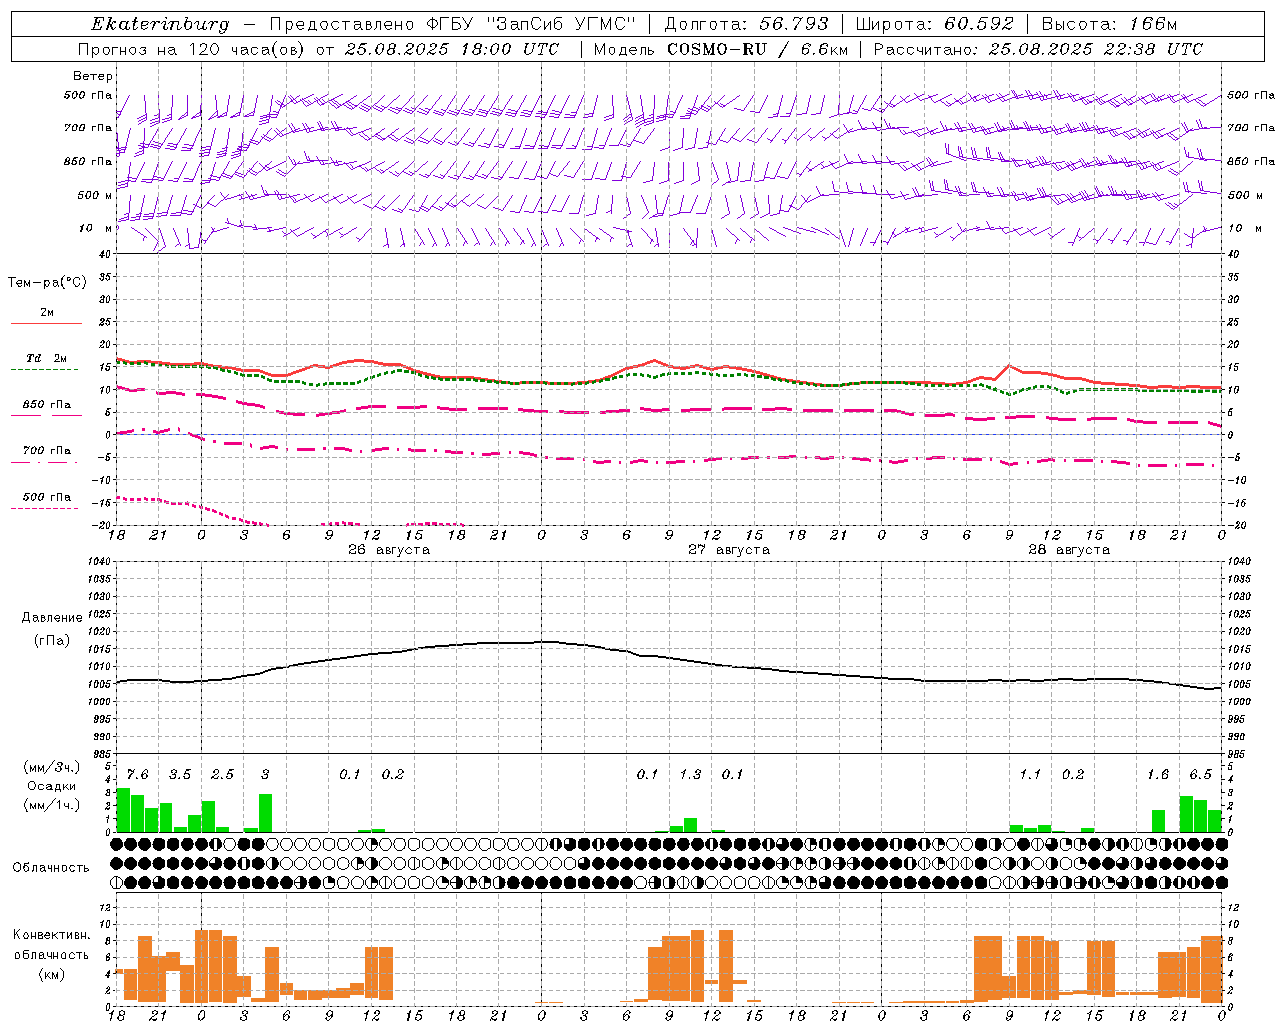Image resolution: width=1280 pixels, height=1024 pixels.
Task: Click the '7.6' three-hour precipitation value
Action: click(x=137, y=775)
